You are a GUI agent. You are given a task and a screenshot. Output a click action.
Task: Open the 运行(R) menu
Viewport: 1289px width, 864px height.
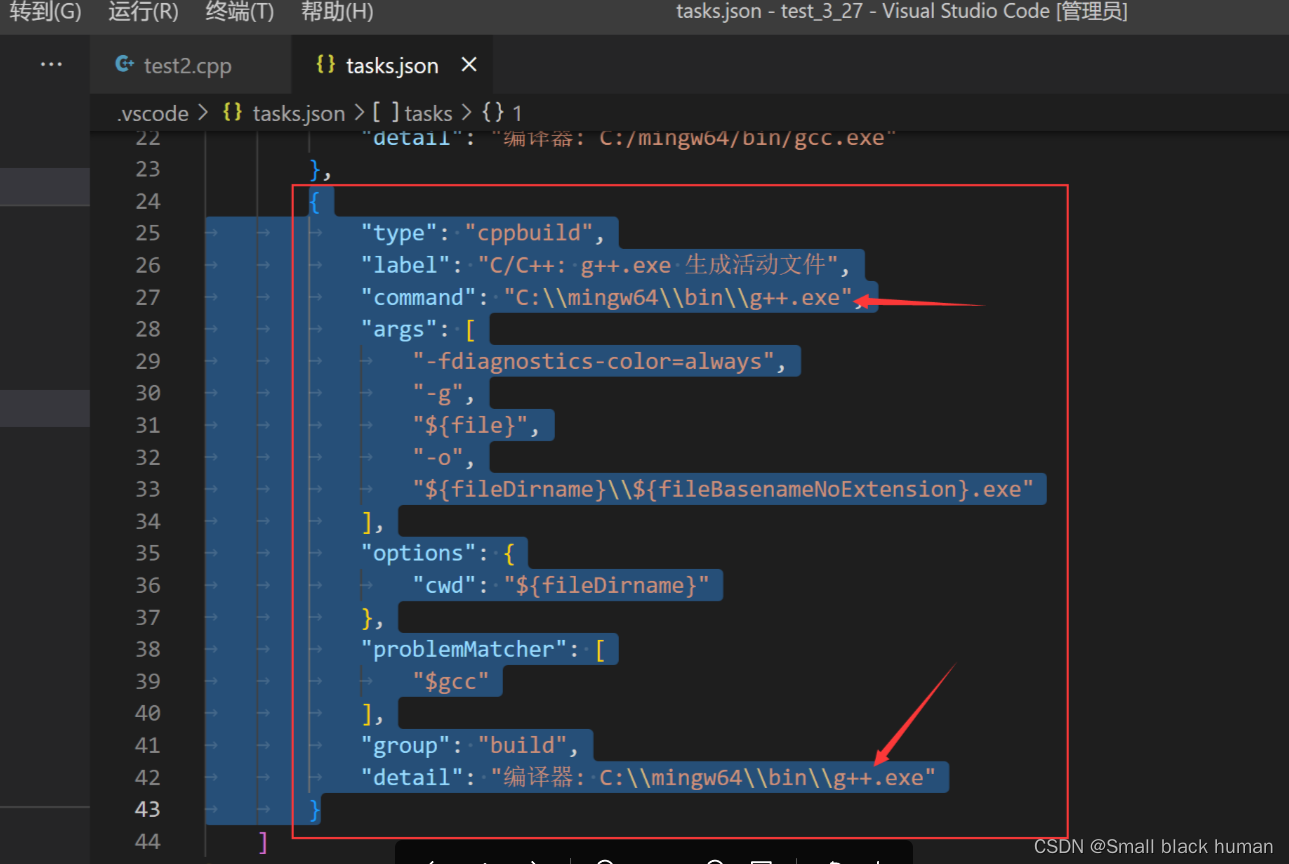click(x=143, y=12)
